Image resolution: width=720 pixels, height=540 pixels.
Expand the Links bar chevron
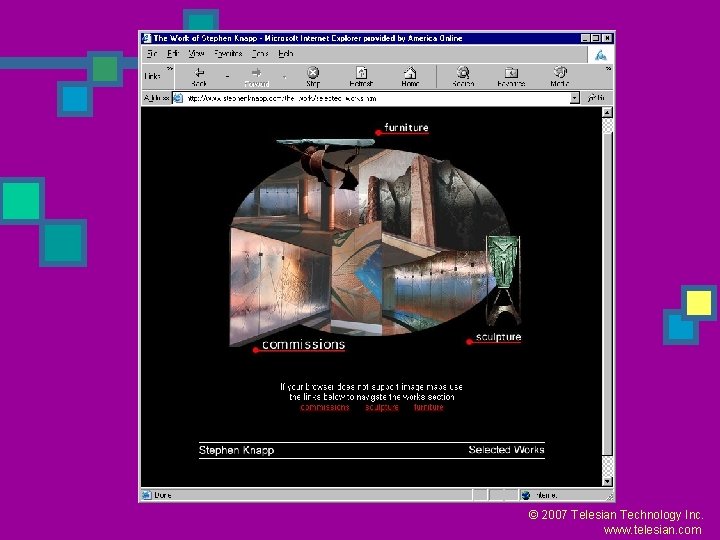pos(170,69)
